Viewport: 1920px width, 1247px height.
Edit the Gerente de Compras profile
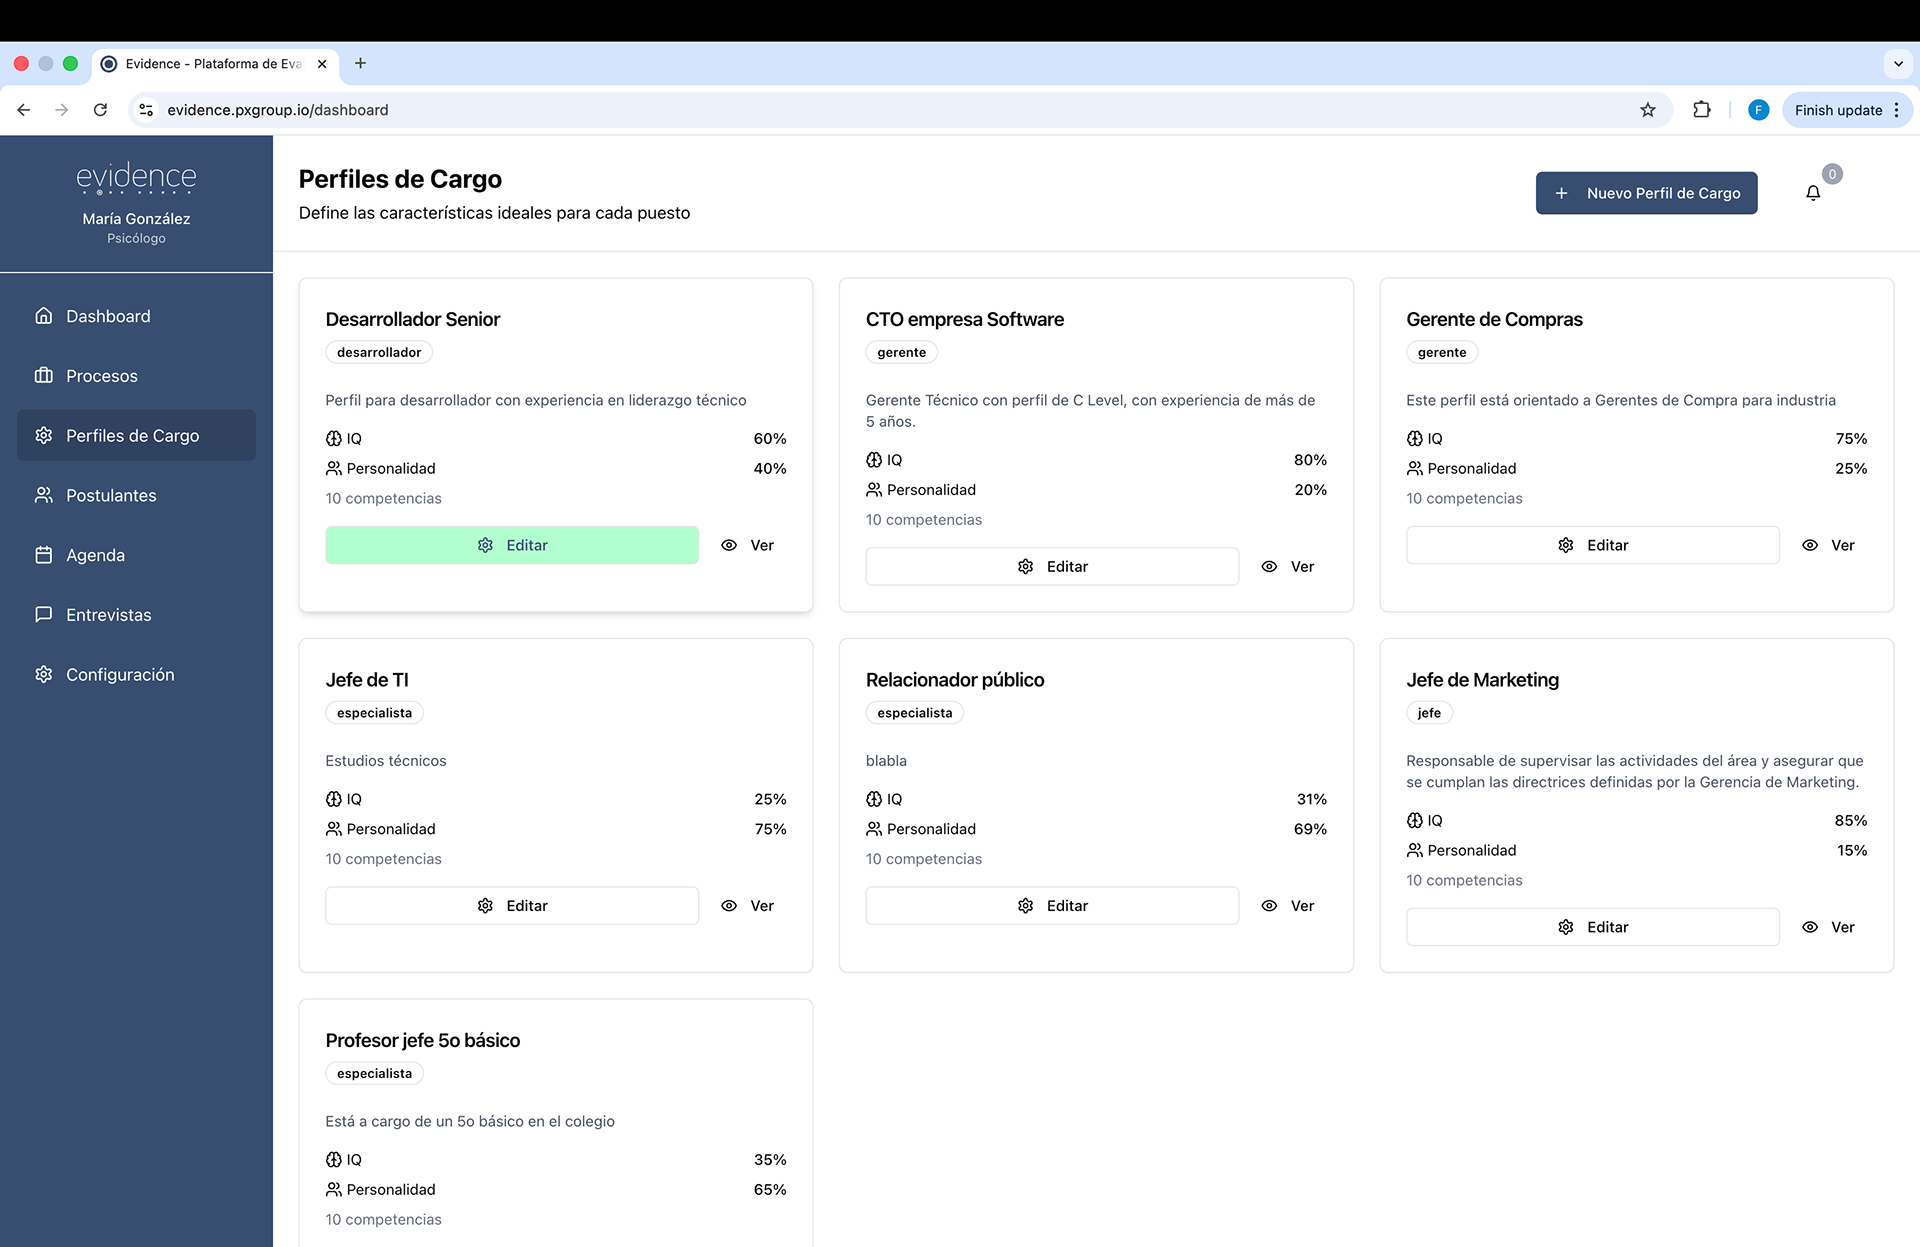coord(1592,545)
